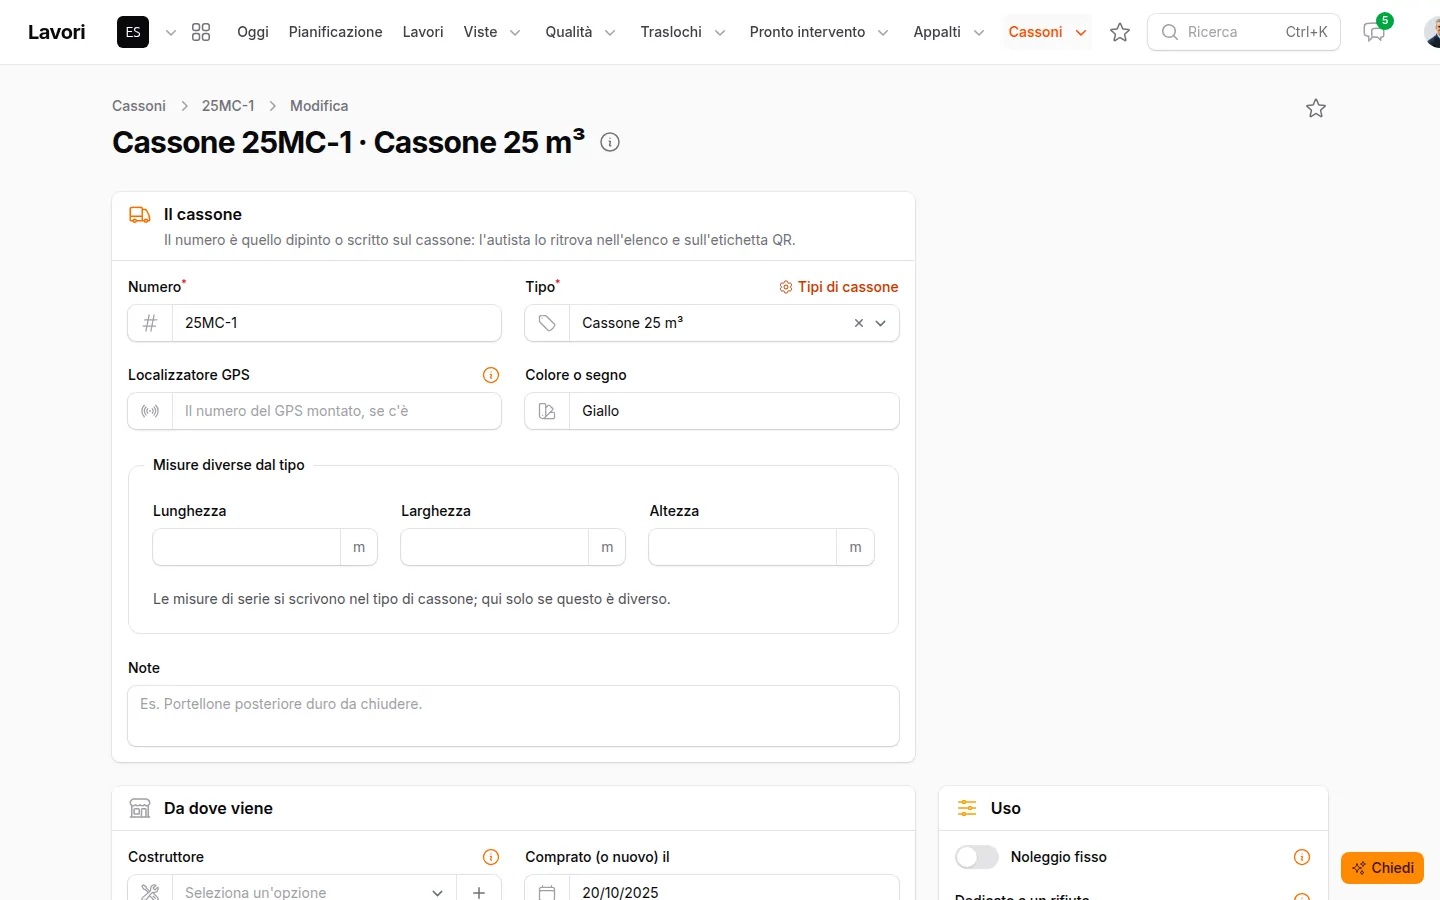Open the Viste dropdown menu
Image resolution: width=1440 pixels, height=900 pixels.
tap(492, 32)
